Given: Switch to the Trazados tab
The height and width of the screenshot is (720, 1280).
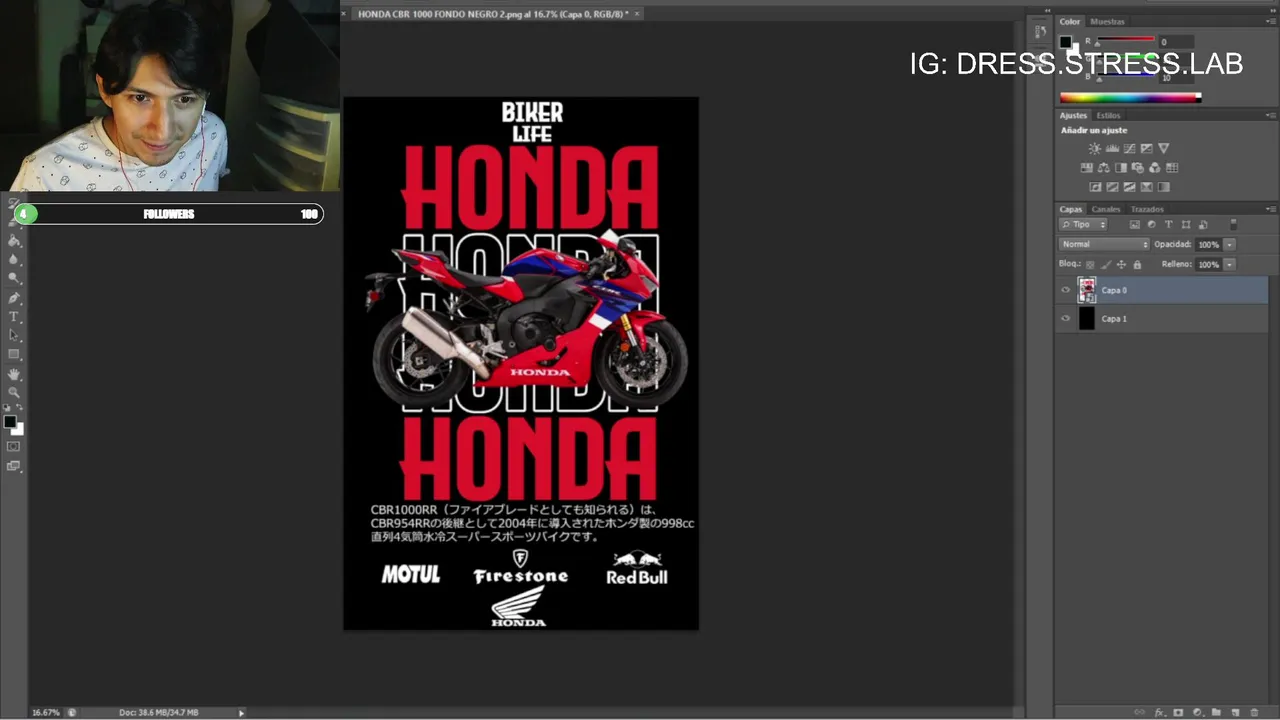Looking at the screenshot, I should pos(1147,209).
